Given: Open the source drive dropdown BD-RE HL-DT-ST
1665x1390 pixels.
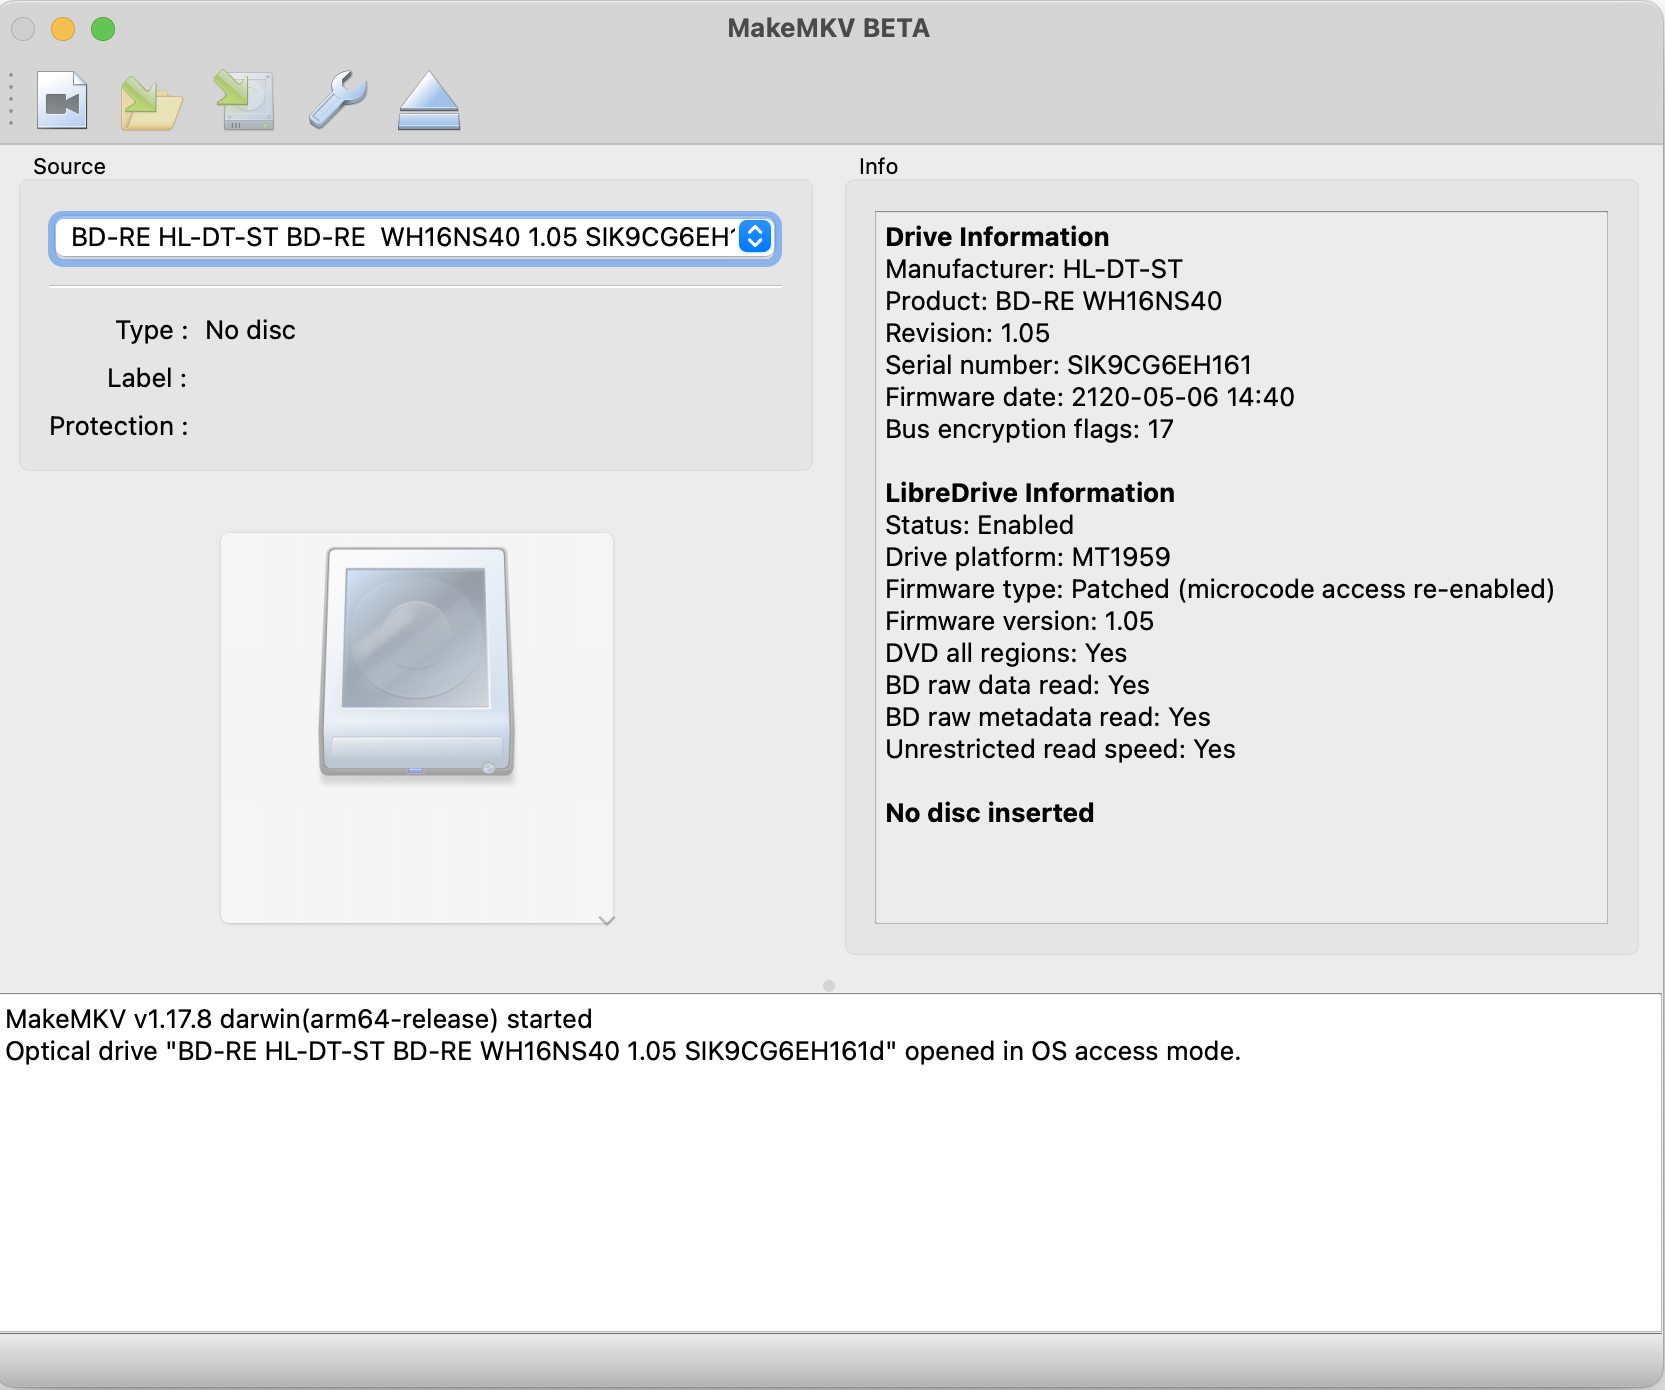Looking at the screenshot, I should pos(414,238).
